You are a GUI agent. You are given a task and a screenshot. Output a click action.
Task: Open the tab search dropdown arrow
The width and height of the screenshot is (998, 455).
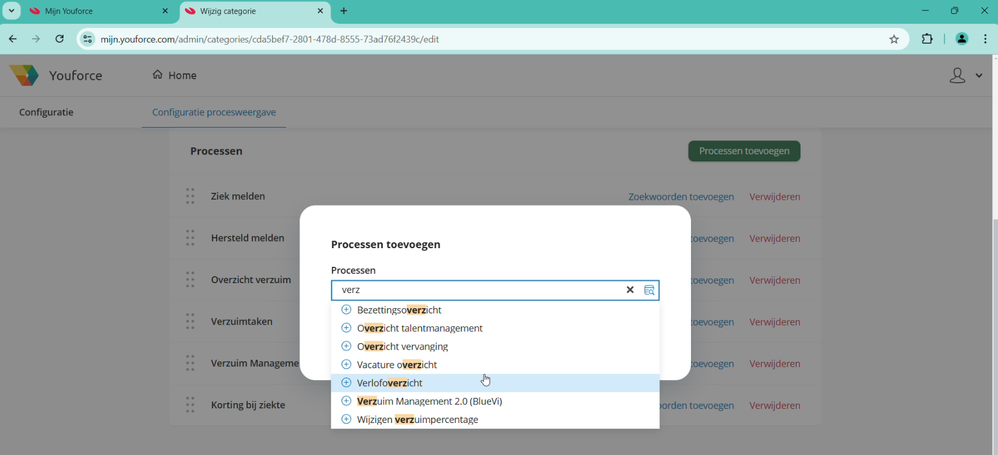click(x=12, y=11)
